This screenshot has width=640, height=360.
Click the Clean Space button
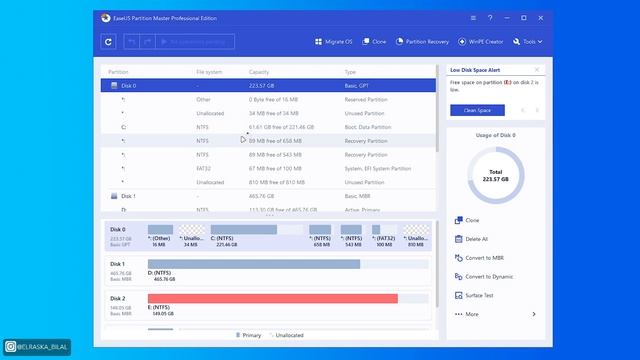tap(477, 110)
